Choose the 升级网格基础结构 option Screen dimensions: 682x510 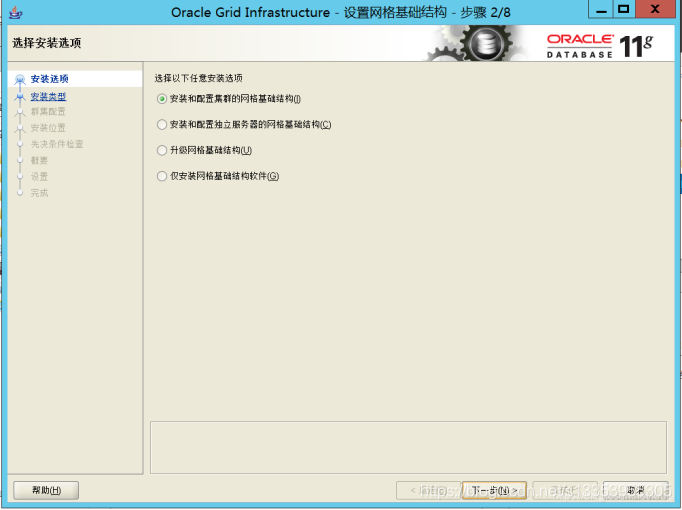click(162, 150)
